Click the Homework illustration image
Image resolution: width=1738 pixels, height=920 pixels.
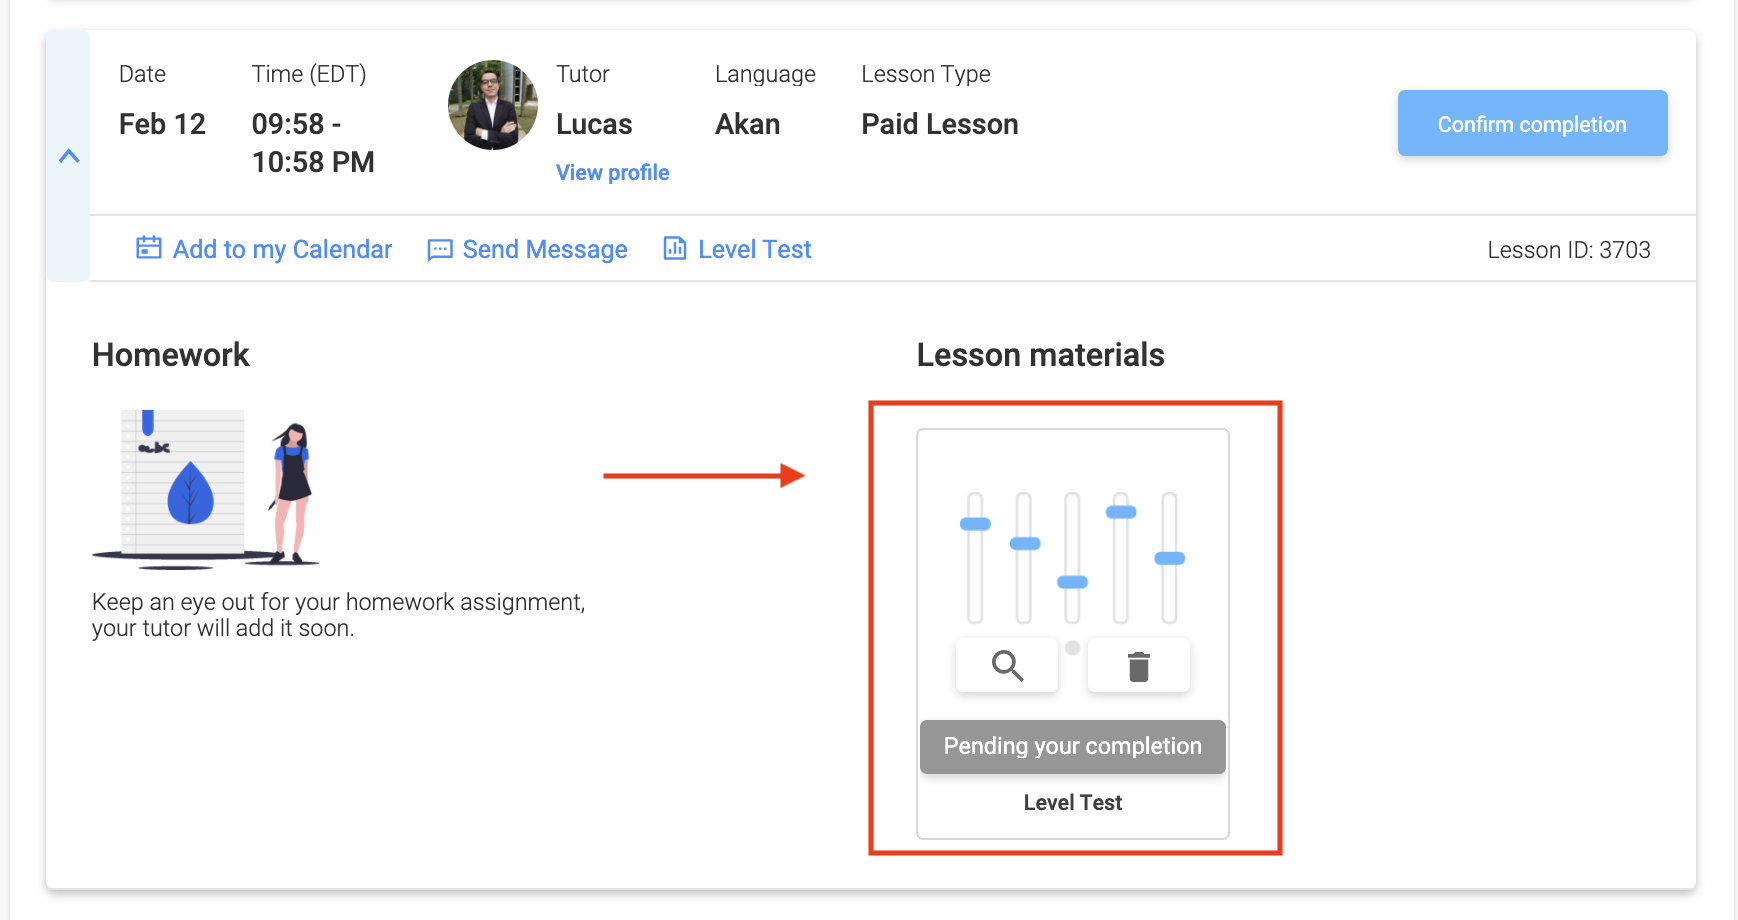tap(206, 489)
